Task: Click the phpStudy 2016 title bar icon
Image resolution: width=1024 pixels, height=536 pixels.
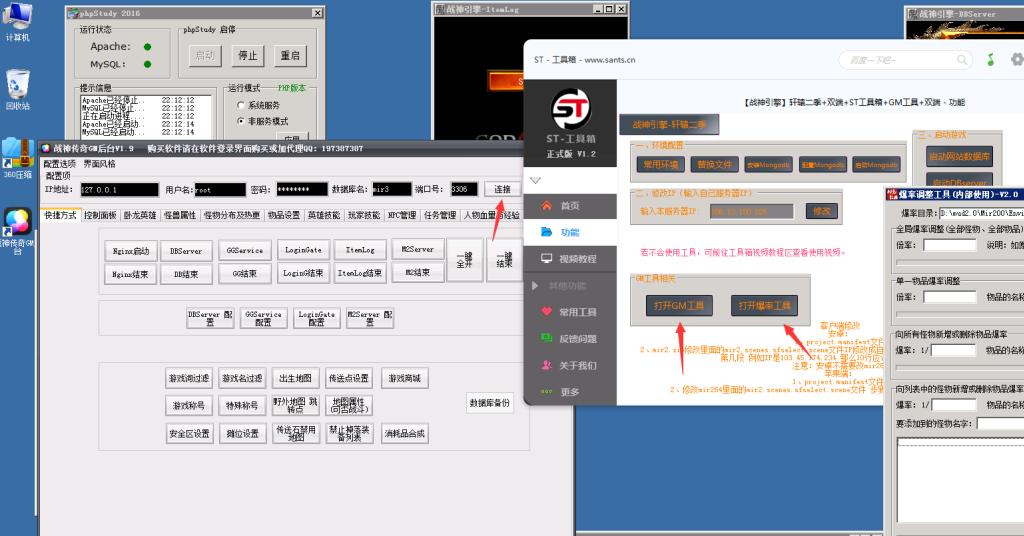Action: pos(73,13)
